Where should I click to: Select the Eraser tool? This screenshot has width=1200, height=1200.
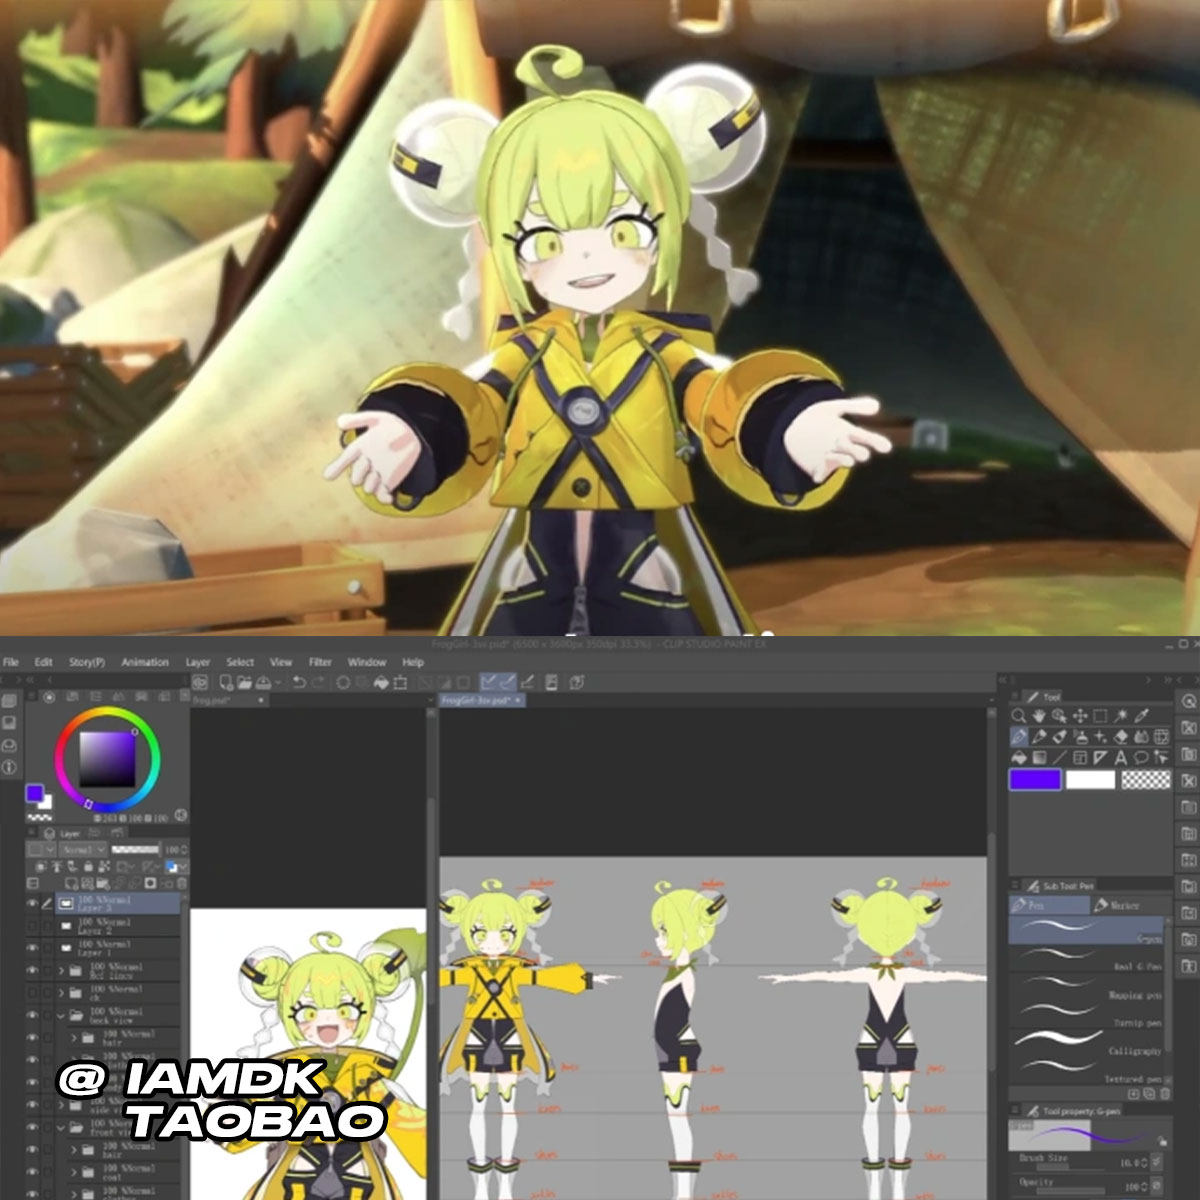[x=1121, y=737]
